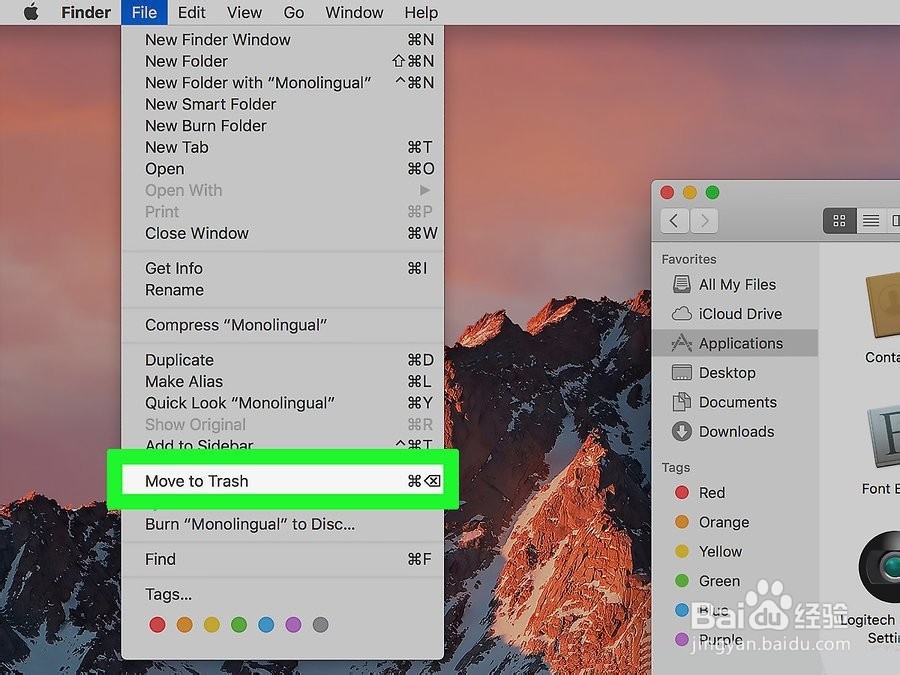
Task: Select Make Alias
Action: point(282,381)
